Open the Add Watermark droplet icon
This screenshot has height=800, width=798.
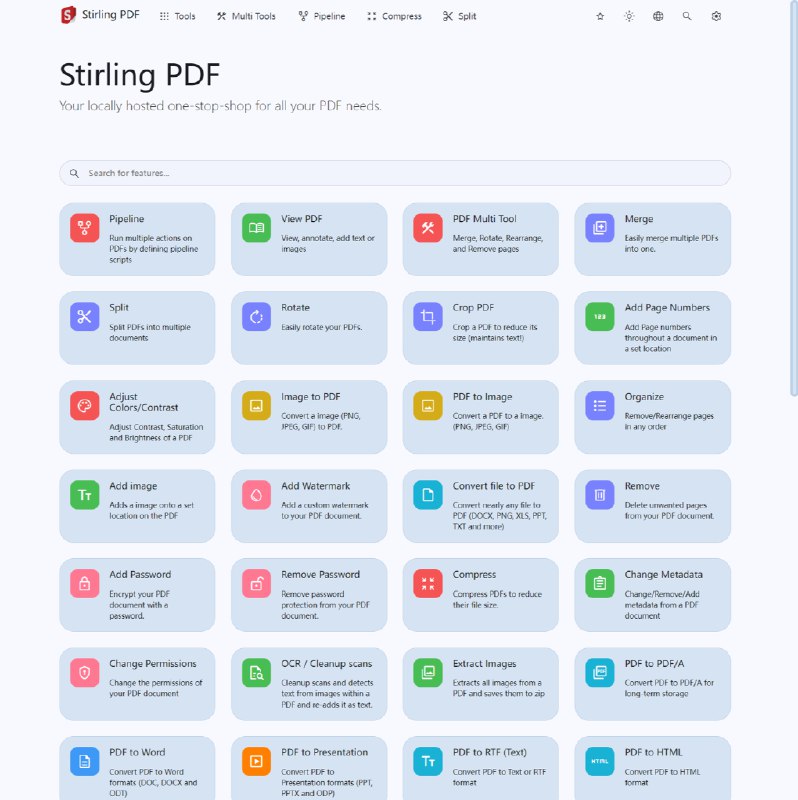click(256, 495)
